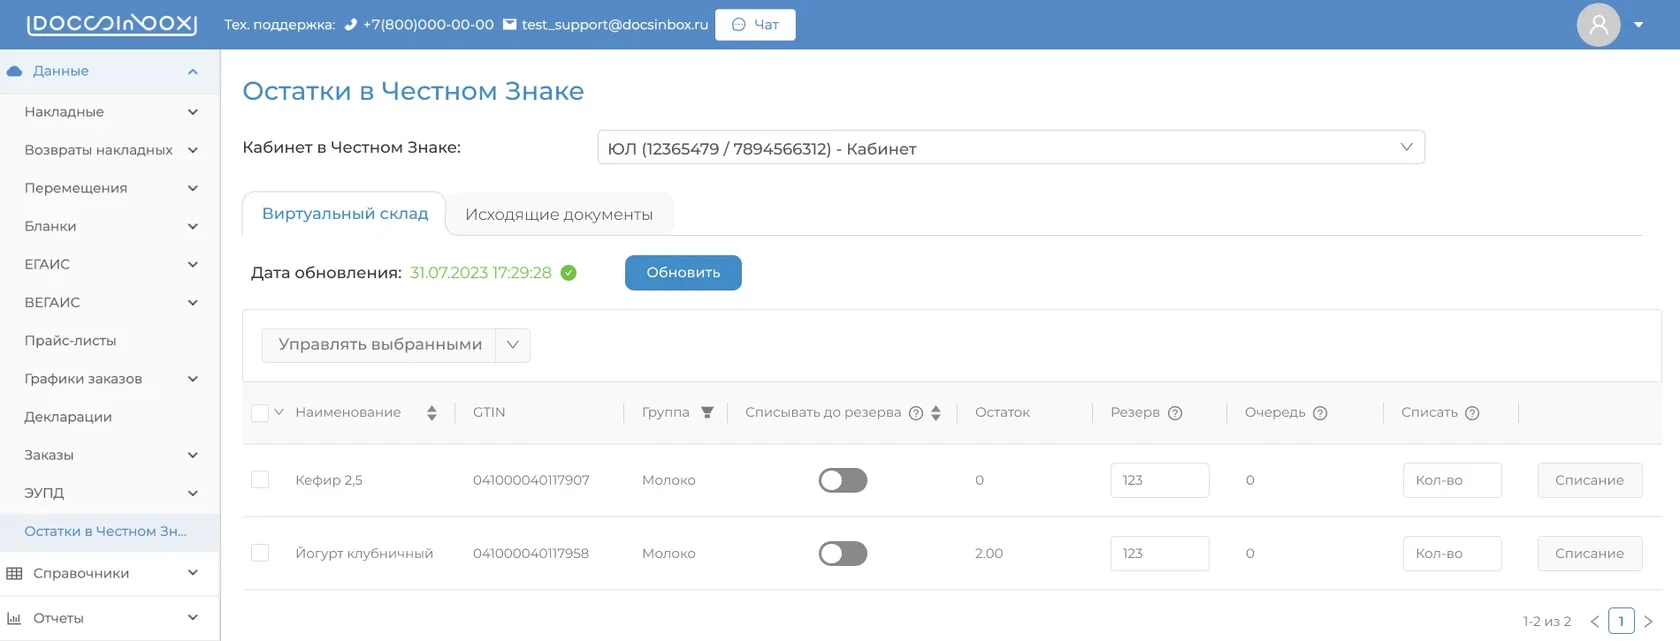Expand ЕГАИС in the sidebar
This screenshot has height=641, width=1680.
pyautogui.click(x=193, y=264)
